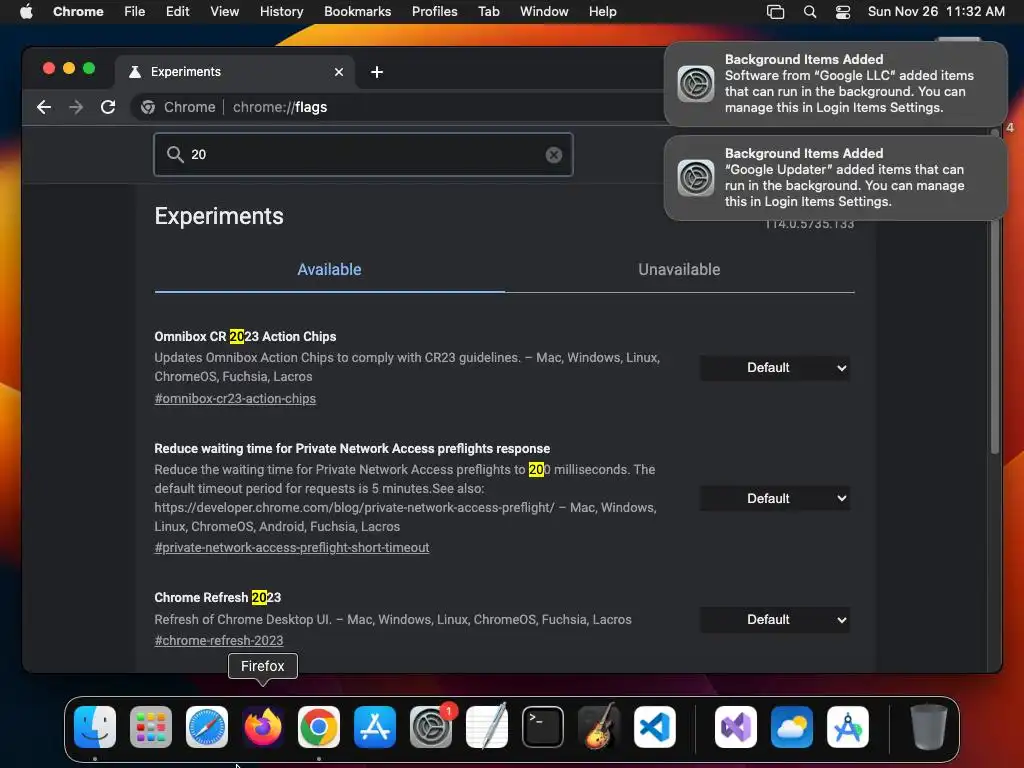Screen dimensions: 1024x768
Task: Click the chrome://flags address bar
Action: pyautogui.click(x=398, y=107)
